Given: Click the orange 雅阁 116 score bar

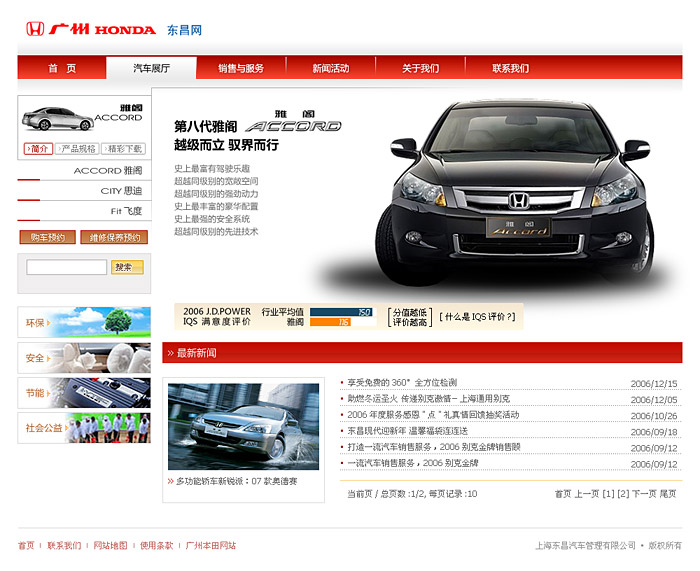Looking at the screenshot, I should tap(330, 322).
